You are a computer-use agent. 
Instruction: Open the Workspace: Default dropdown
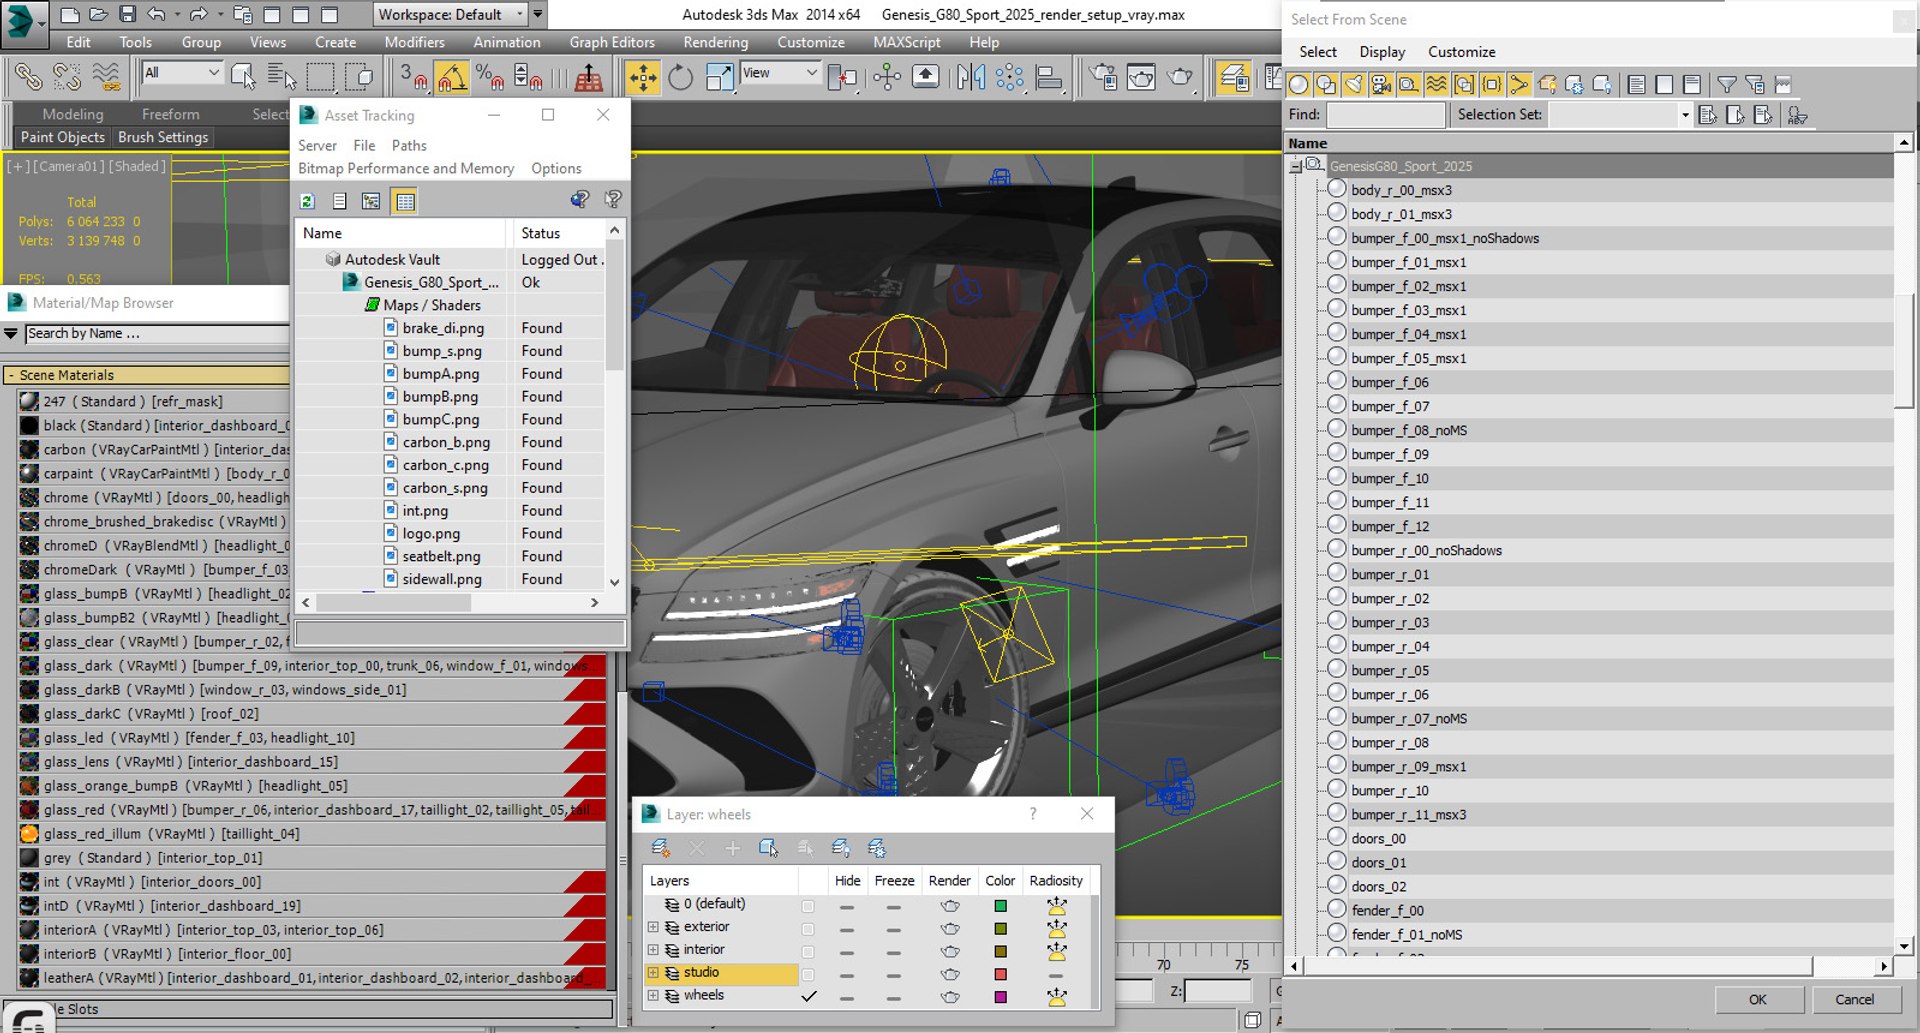[x=450, y=14]
